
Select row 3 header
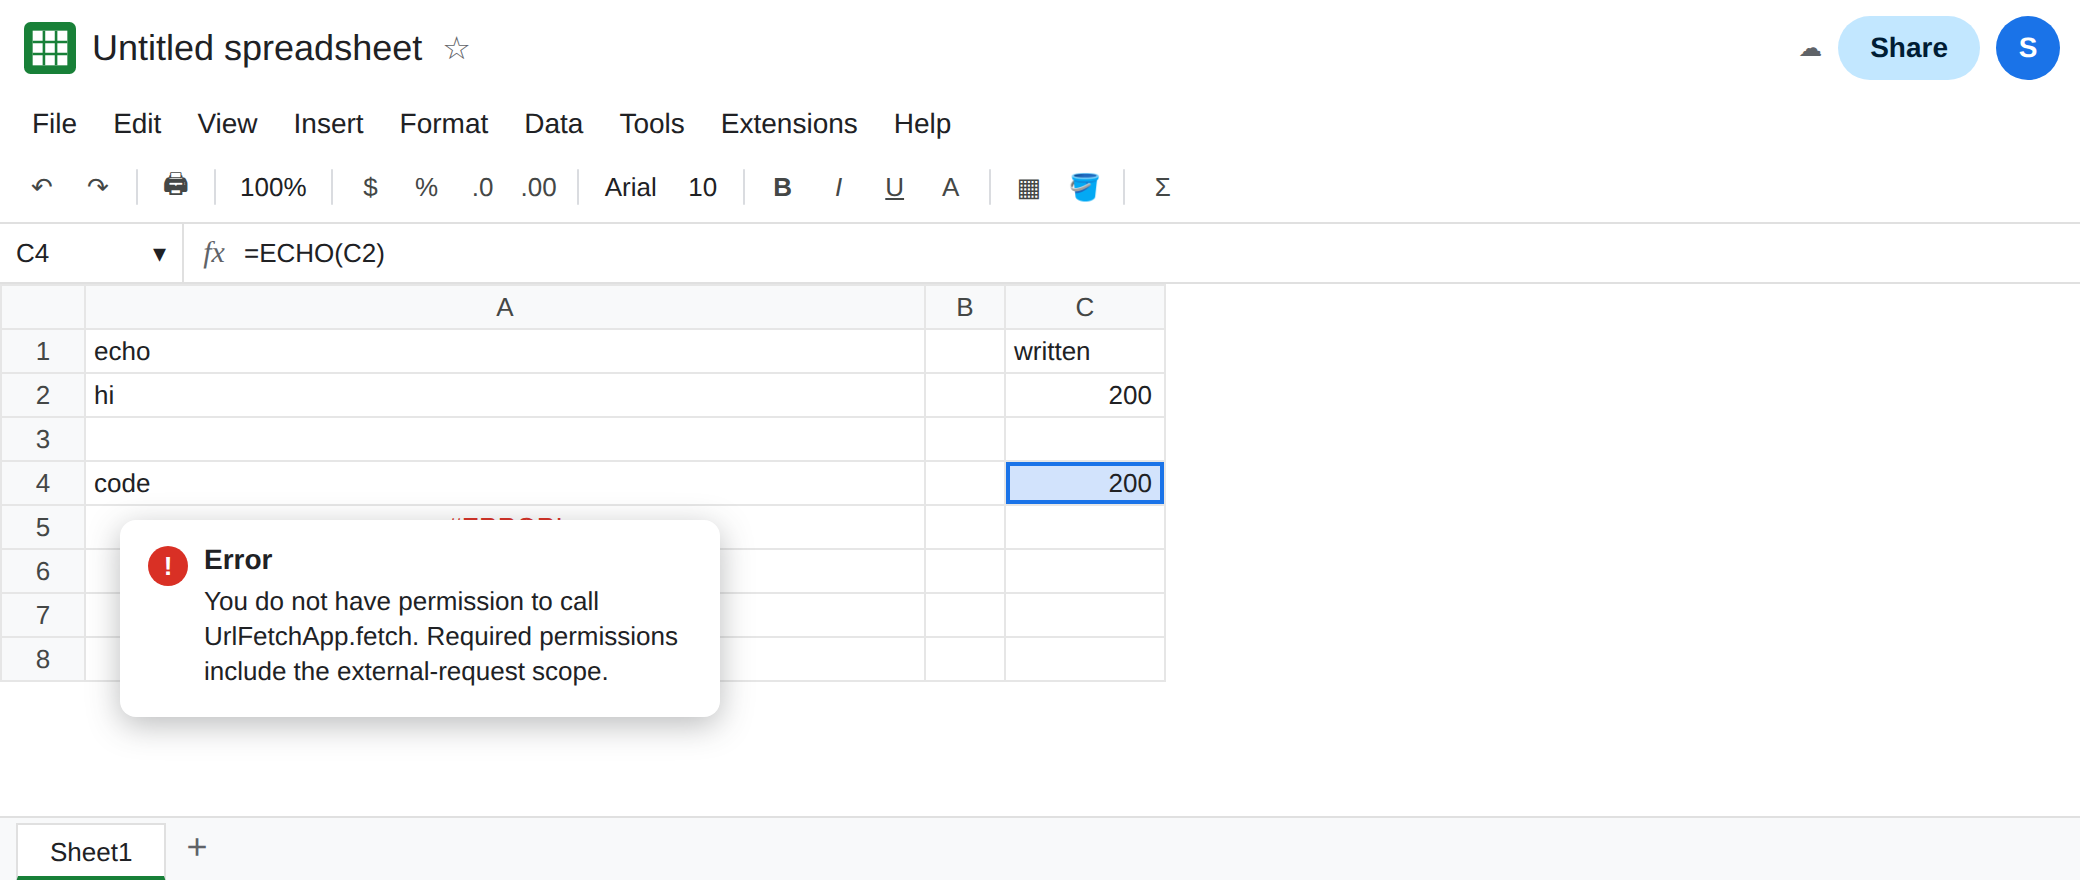(43, 439)
